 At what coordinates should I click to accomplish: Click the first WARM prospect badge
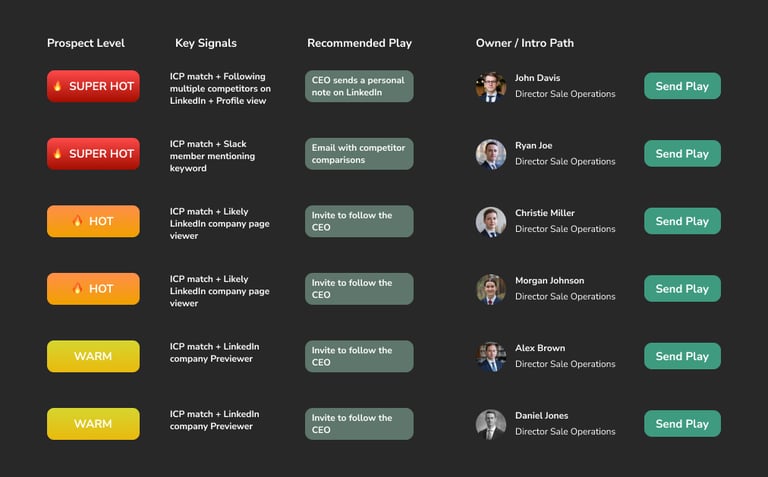[93, 356]
